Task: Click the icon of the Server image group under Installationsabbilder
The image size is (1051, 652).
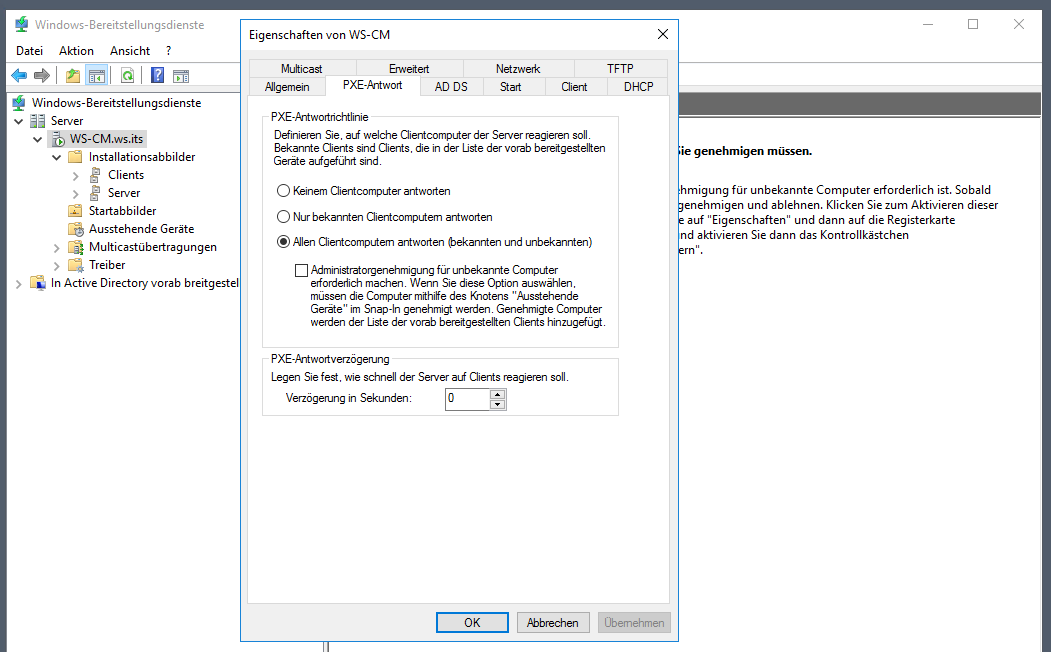Action: pos(95,193)
